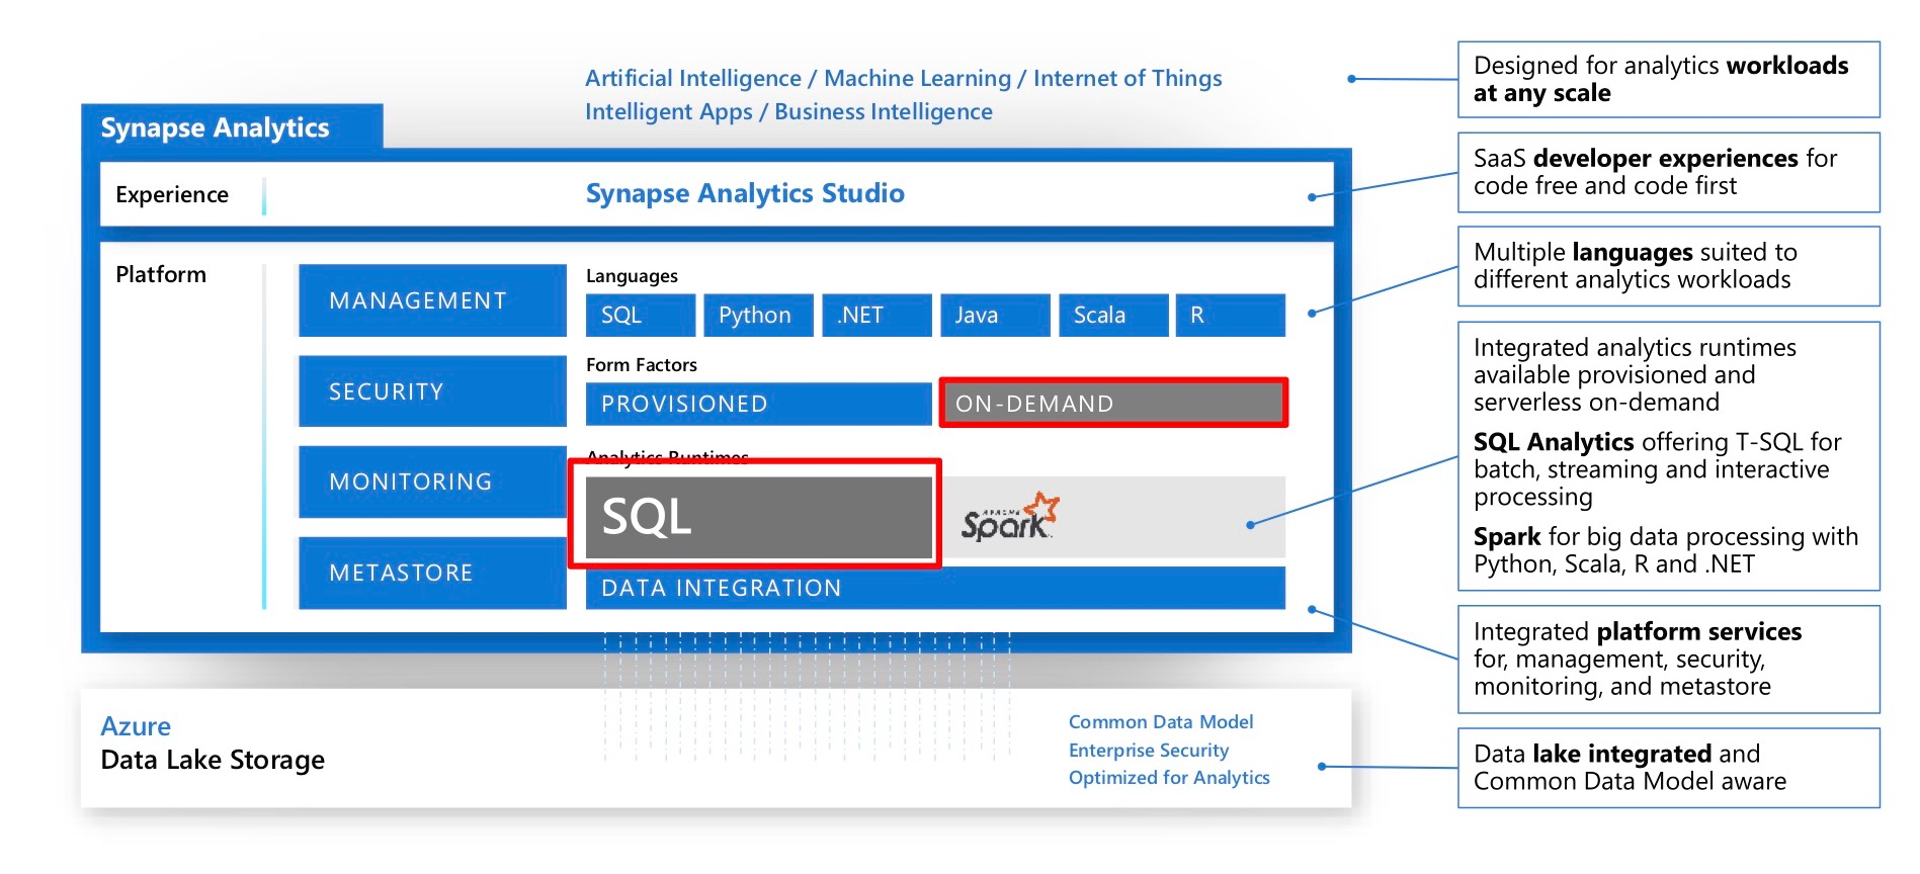Click the Platform label
Screen dimensions: 1920x874
(161, 274)
